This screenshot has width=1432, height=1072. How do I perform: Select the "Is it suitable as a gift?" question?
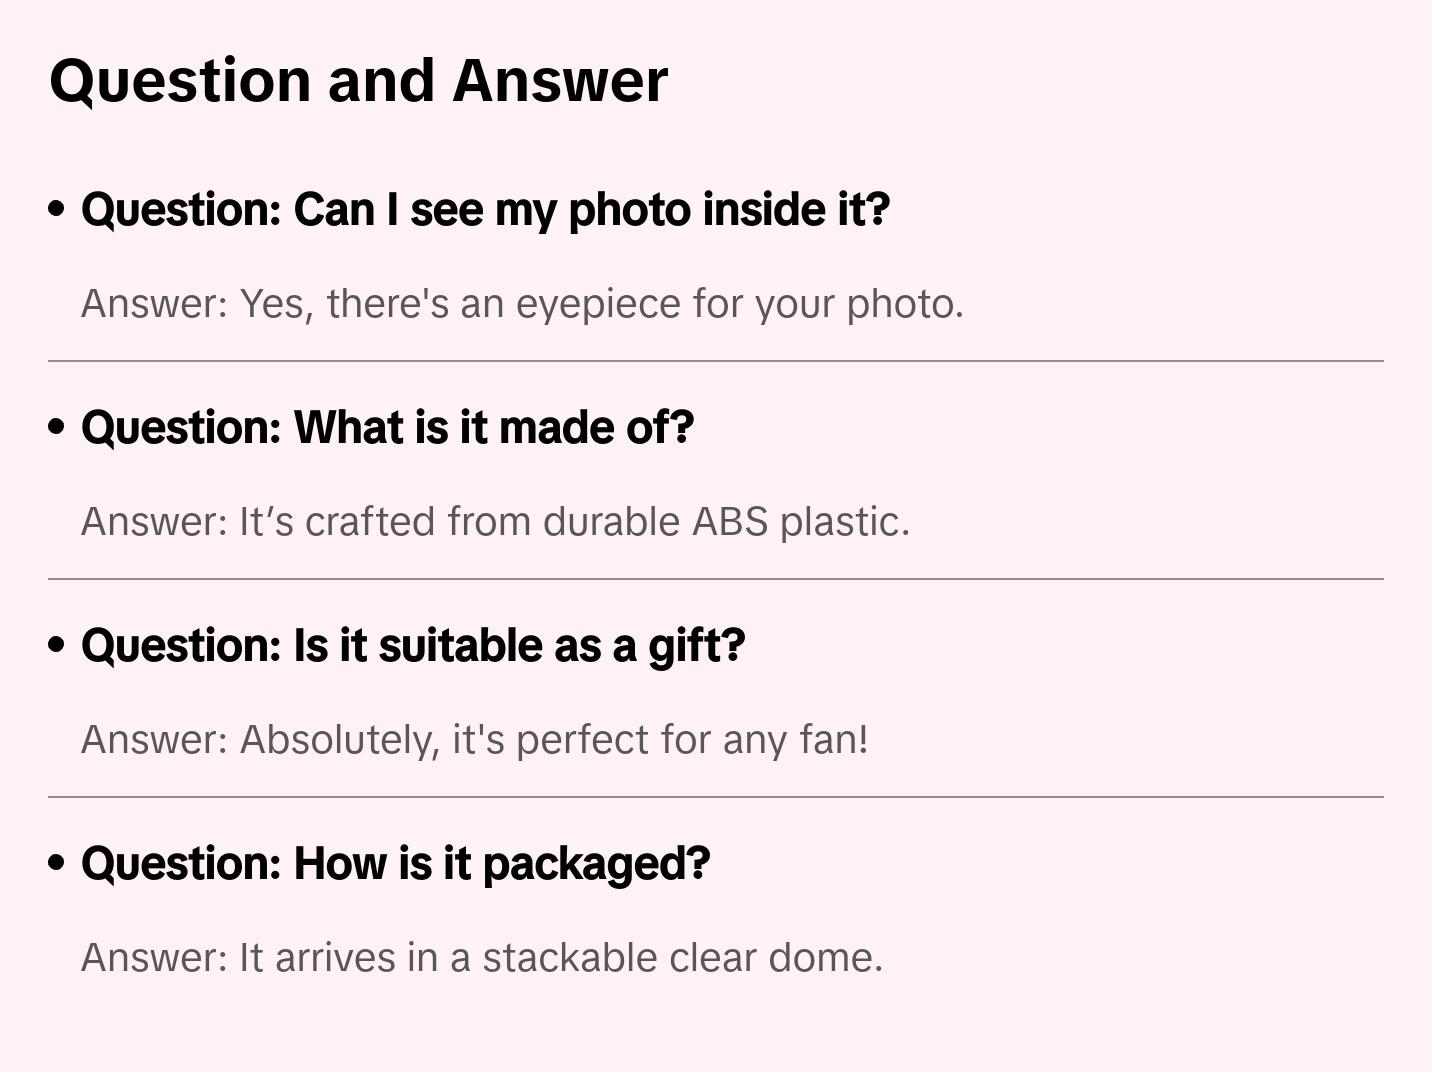click(x=413, y=646)
